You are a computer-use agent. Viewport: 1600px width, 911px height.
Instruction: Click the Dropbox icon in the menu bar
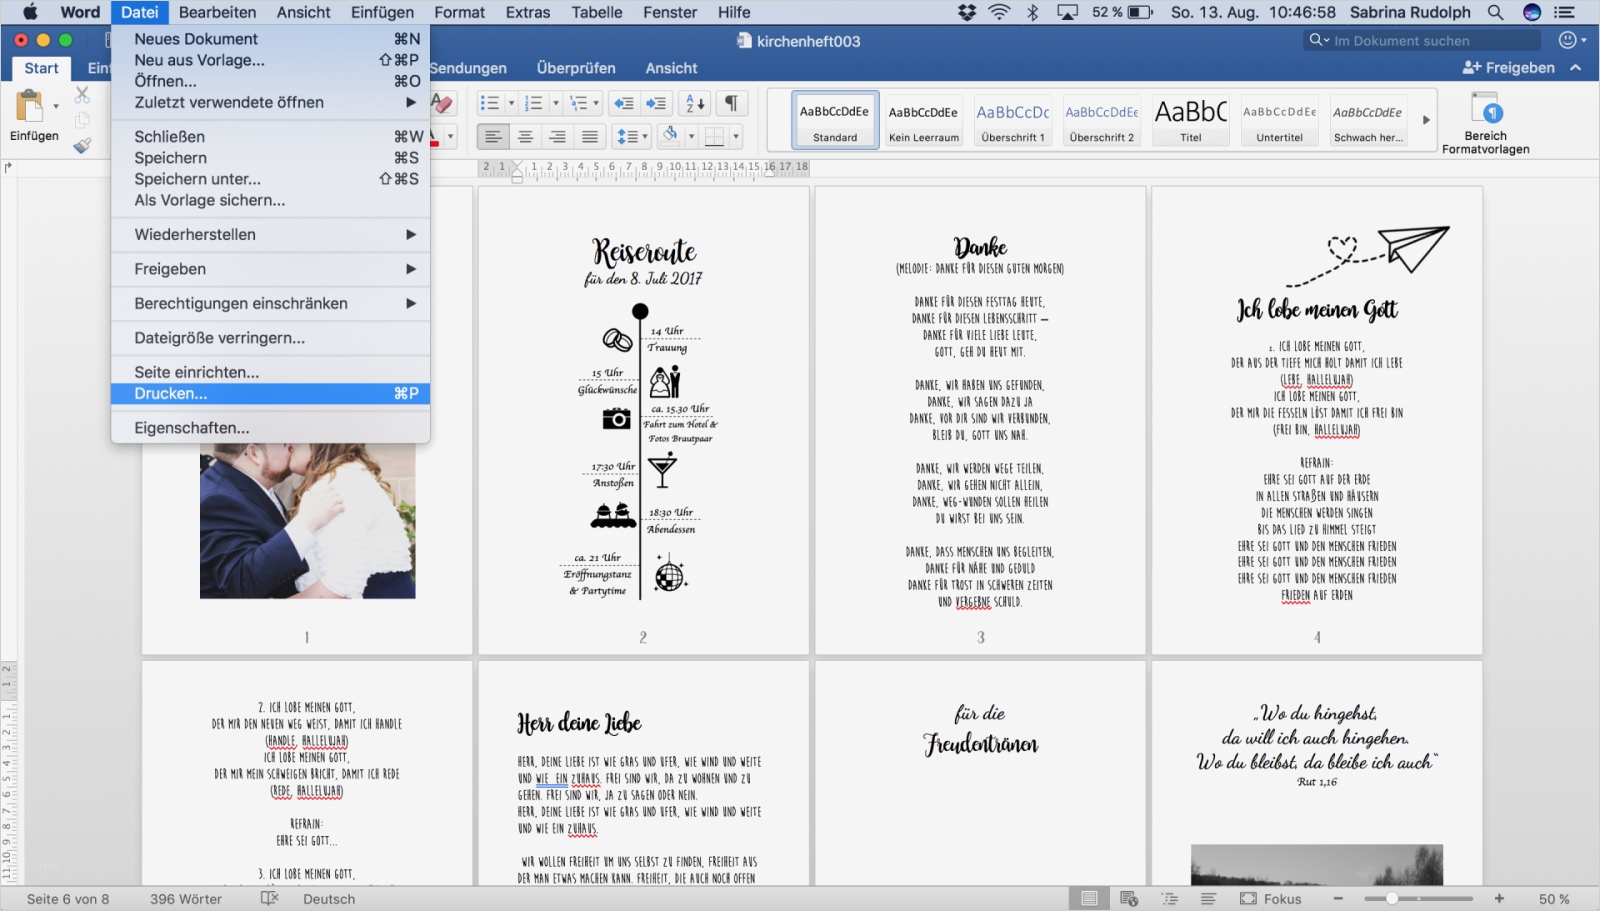(966, 12)
